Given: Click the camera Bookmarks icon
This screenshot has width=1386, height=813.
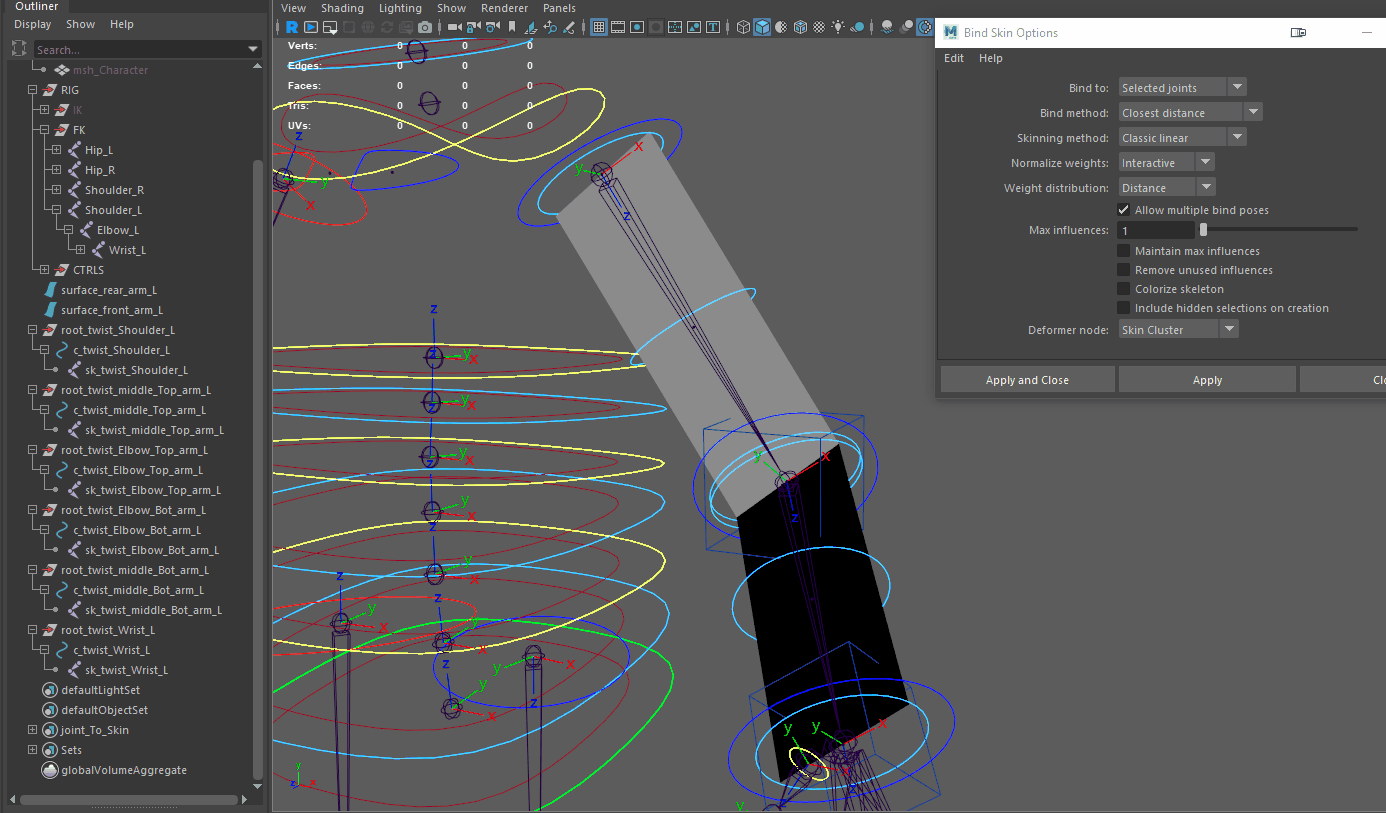Looking at the screenshot, I should tap(512, 27).
